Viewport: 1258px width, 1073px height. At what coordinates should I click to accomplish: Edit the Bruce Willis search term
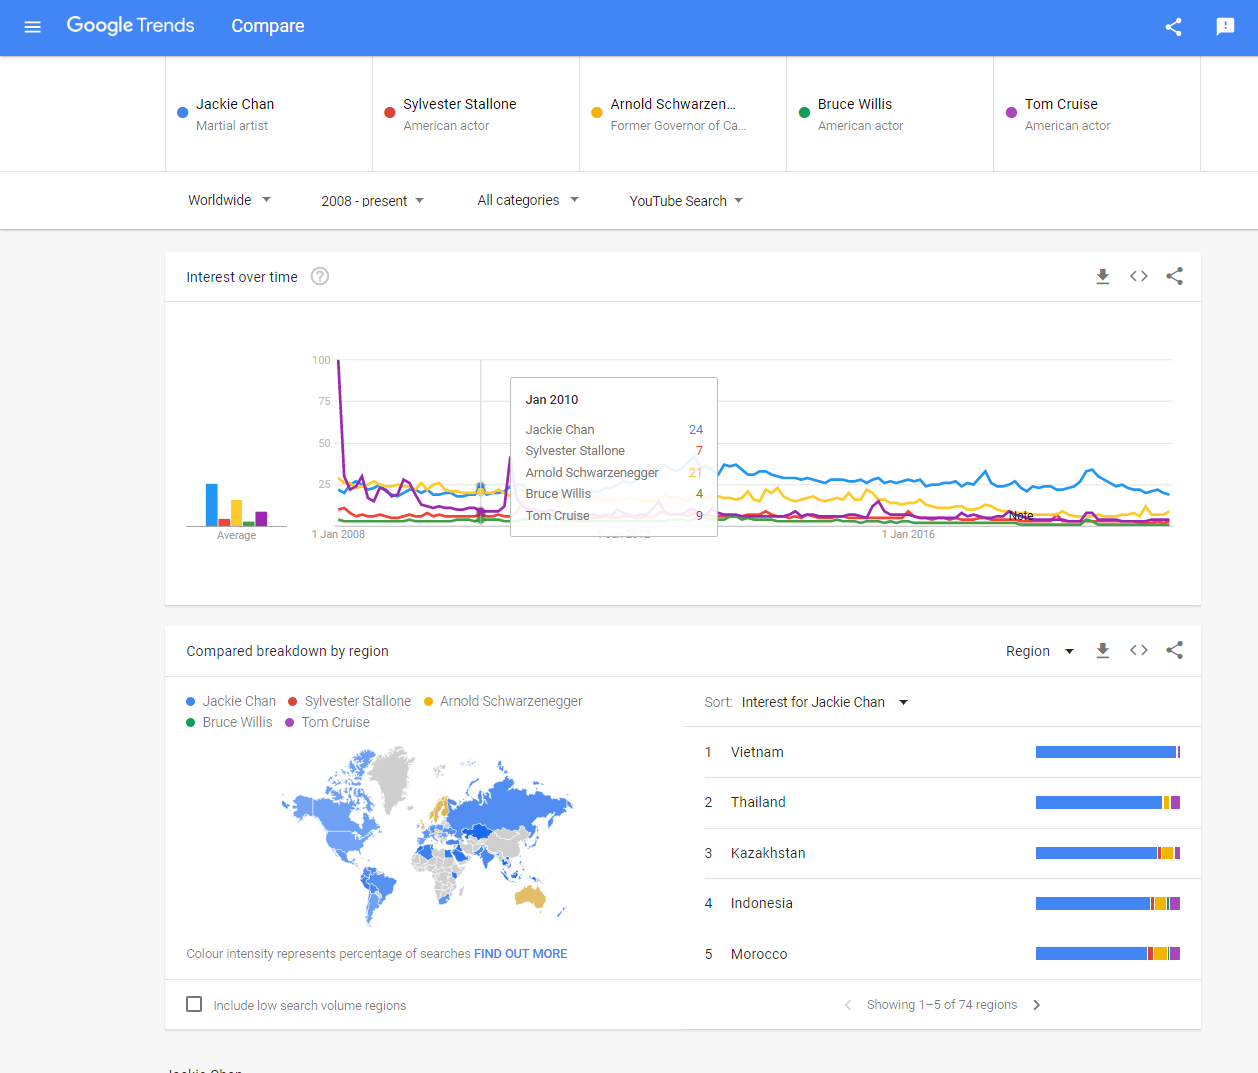click(890, 114)
